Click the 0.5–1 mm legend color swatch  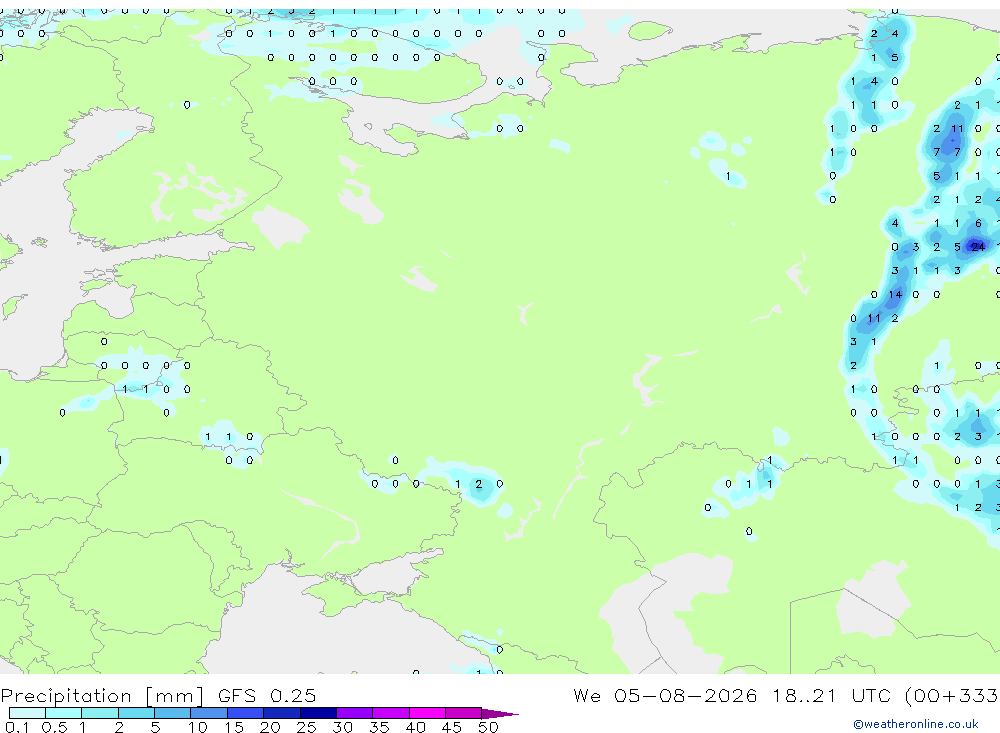(64, 713)
